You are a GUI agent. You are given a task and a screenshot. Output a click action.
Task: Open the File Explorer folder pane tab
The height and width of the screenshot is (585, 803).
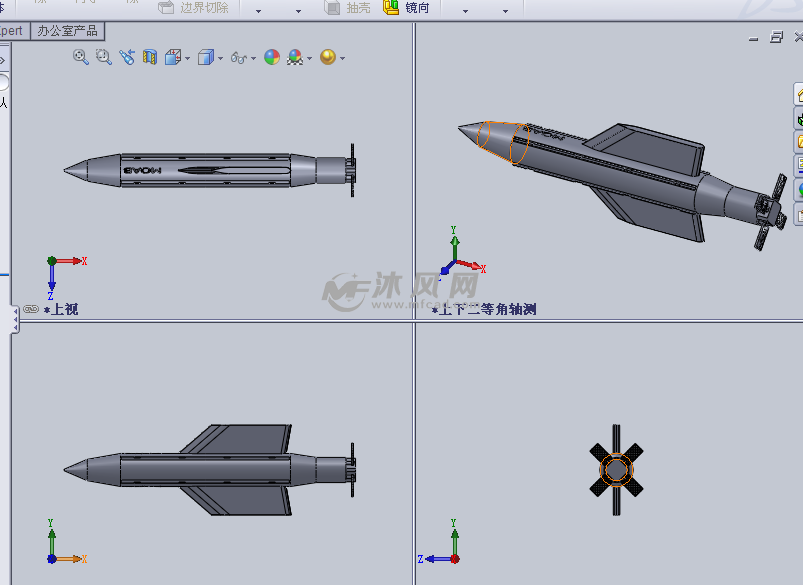tap(798, 142)
